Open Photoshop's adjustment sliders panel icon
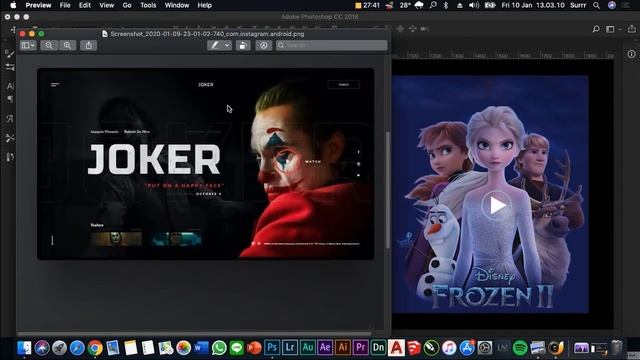 click(x=10, y=67)
